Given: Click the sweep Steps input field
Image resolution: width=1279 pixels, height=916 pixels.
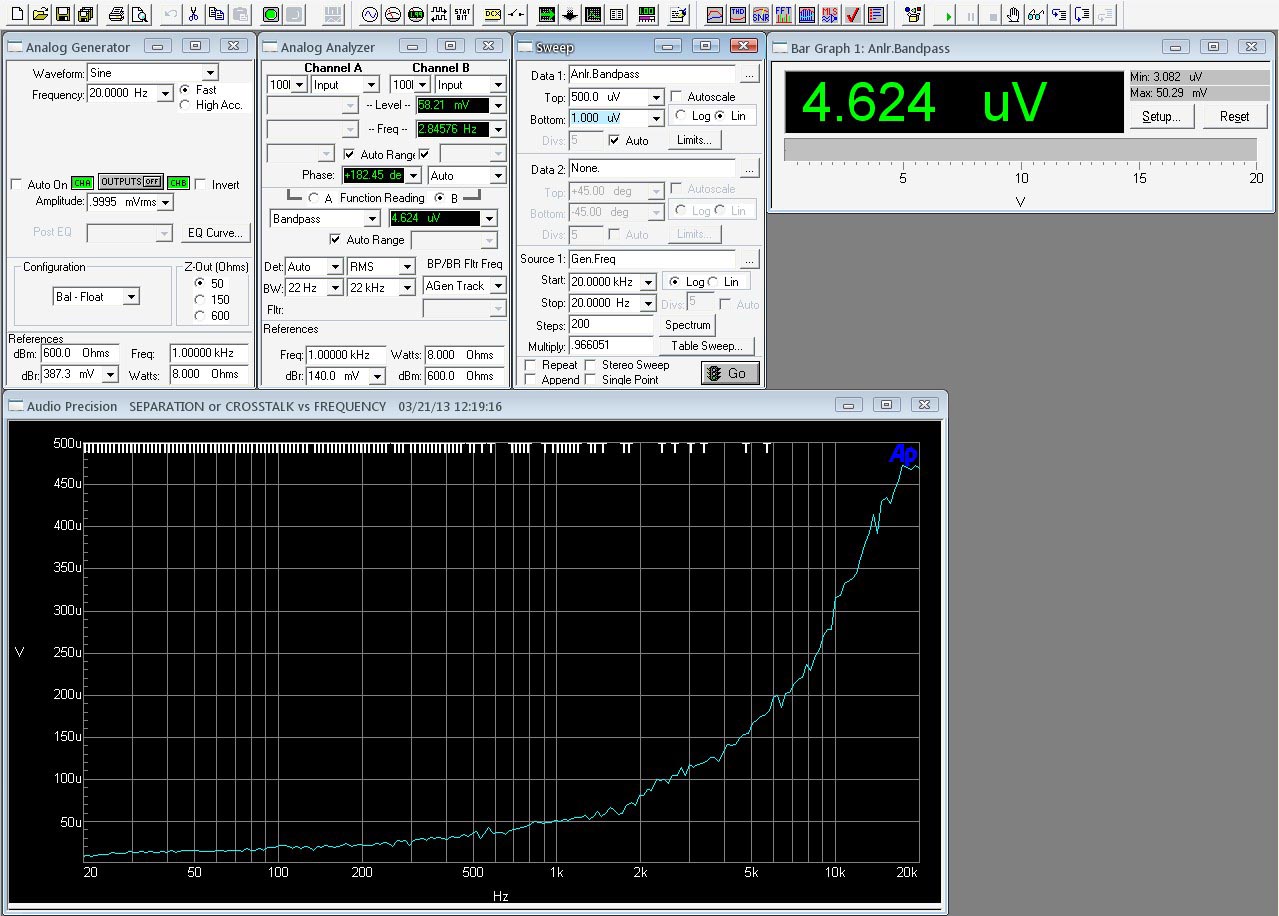Looking at the screenshot, I should click(x=610, y=325).
